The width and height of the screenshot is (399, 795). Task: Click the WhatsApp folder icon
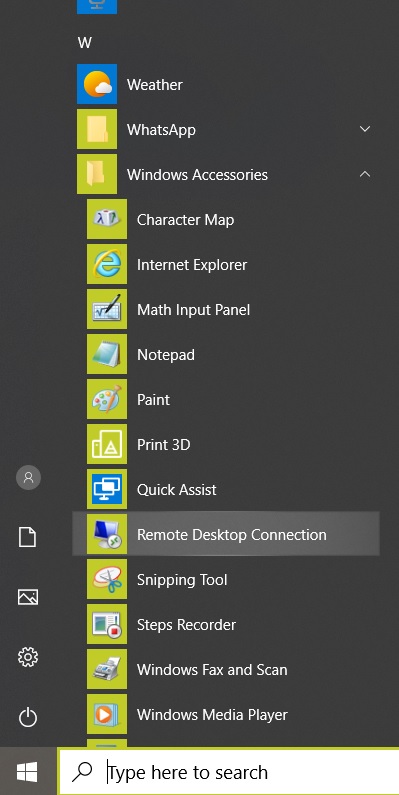[x=97, y=129]
